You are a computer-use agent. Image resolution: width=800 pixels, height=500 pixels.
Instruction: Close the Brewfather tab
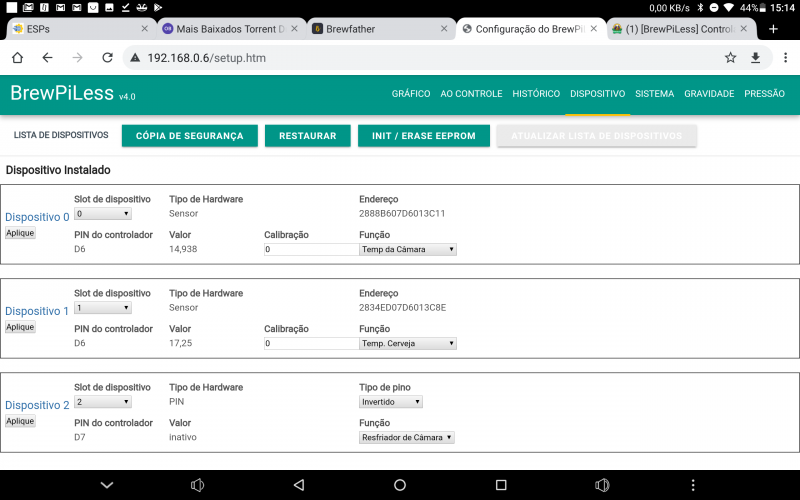pos(444,29)
